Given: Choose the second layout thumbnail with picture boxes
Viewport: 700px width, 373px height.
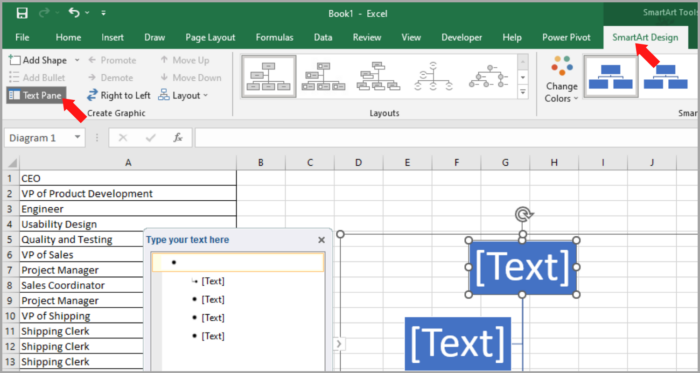Looking at the screenshot, I should [324, 77].
